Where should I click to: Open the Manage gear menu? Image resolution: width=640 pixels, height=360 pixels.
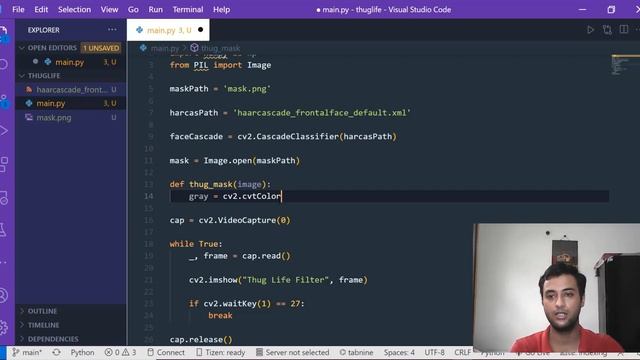click(x=3, y=327)
